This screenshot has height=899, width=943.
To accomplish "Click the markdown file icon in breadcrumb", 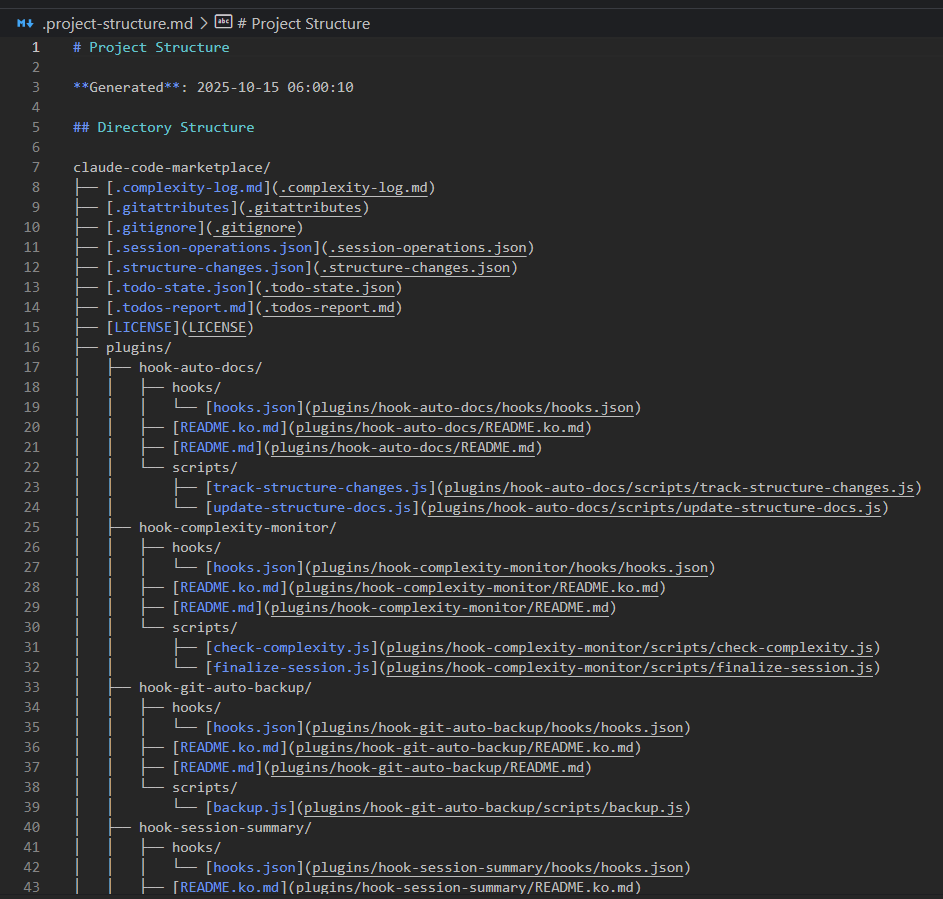I will (x=25, y=23).
